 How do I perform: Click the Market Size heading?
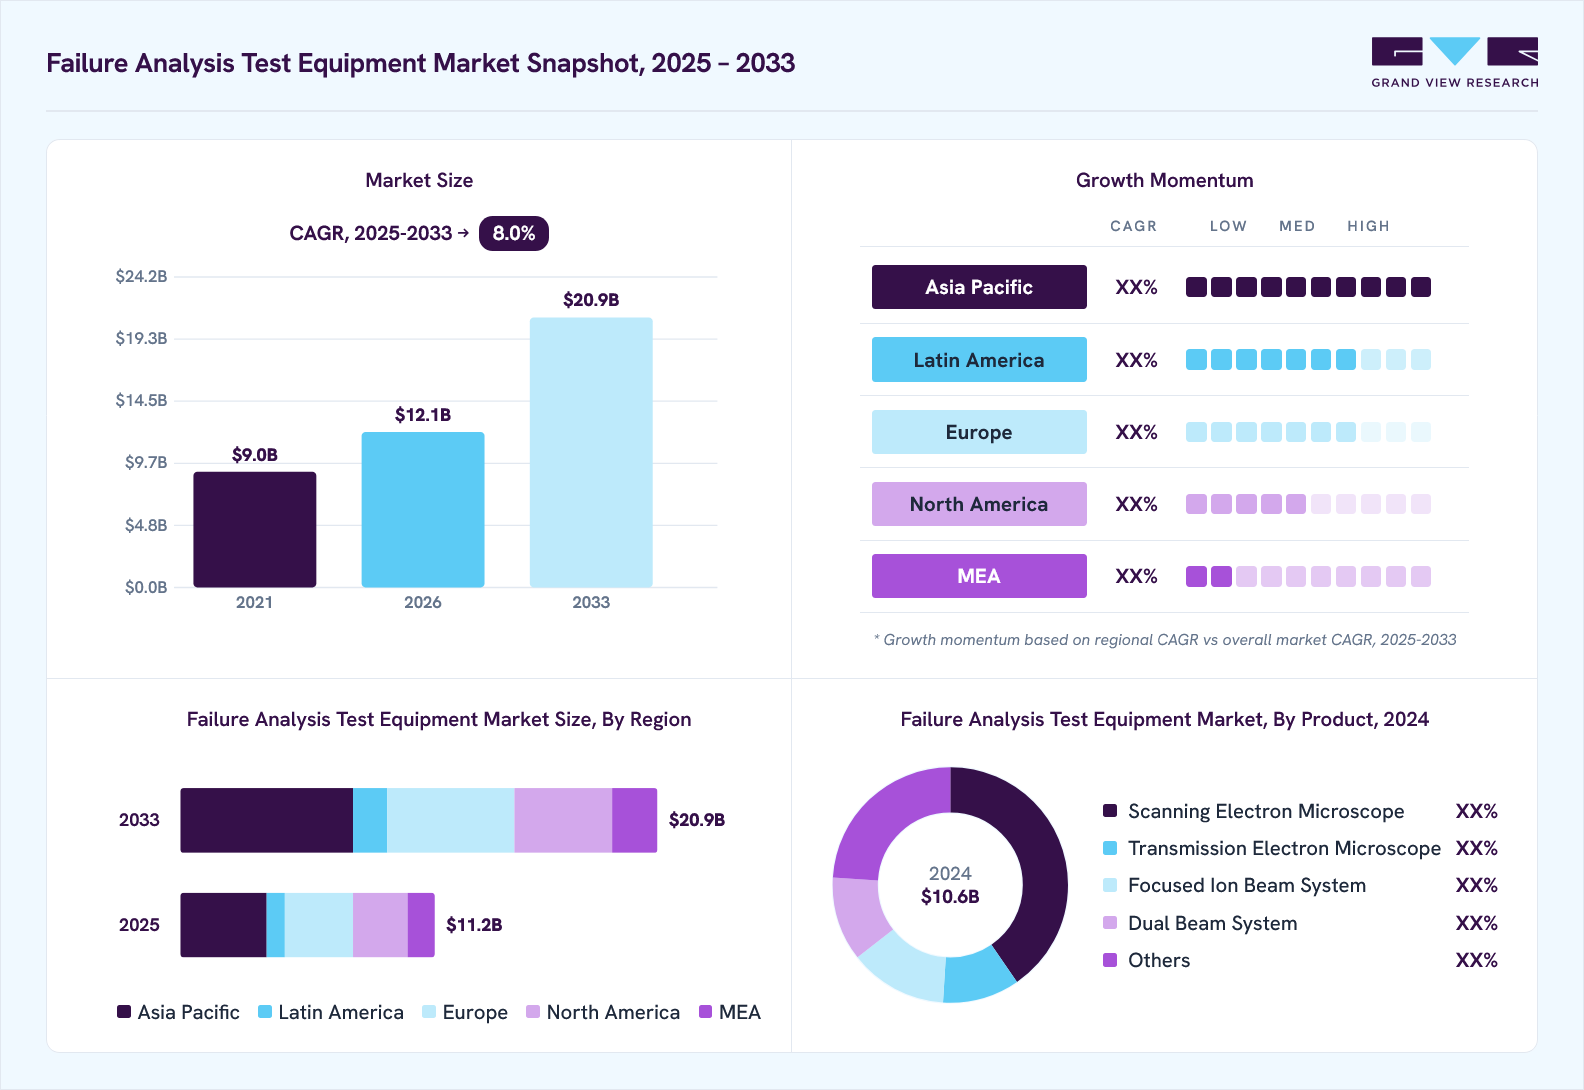(419, 180)
